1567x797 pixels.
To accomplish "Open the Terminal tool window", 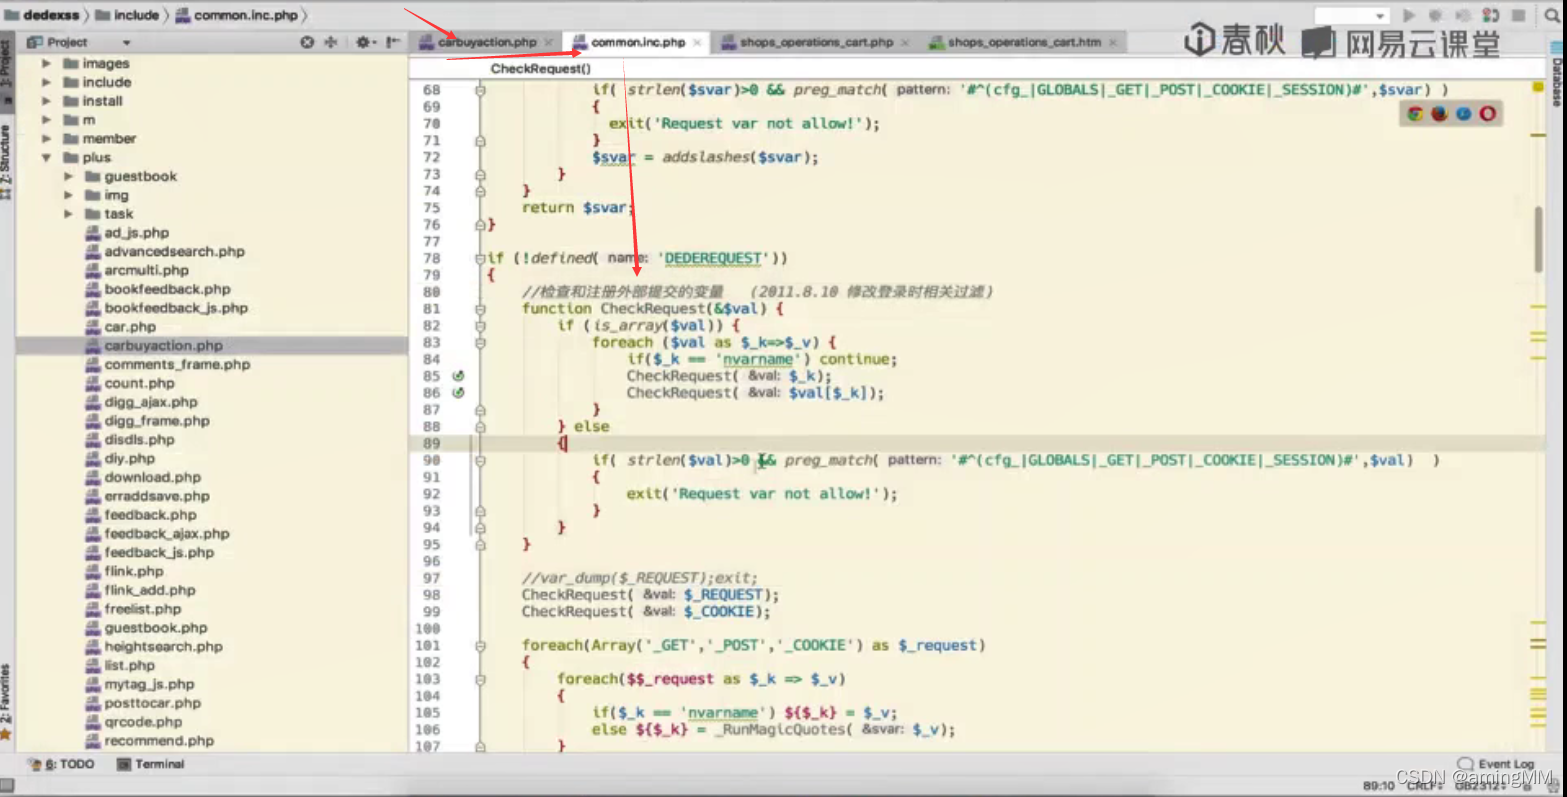I will [151, 764].
